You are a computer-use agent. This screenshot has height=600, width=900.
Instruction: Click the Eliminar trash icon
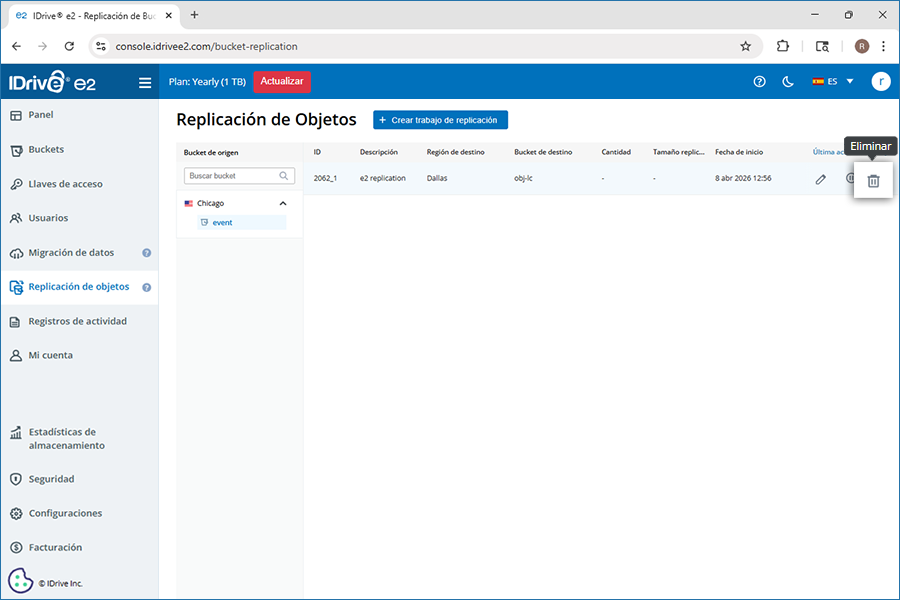coord(873,181)
